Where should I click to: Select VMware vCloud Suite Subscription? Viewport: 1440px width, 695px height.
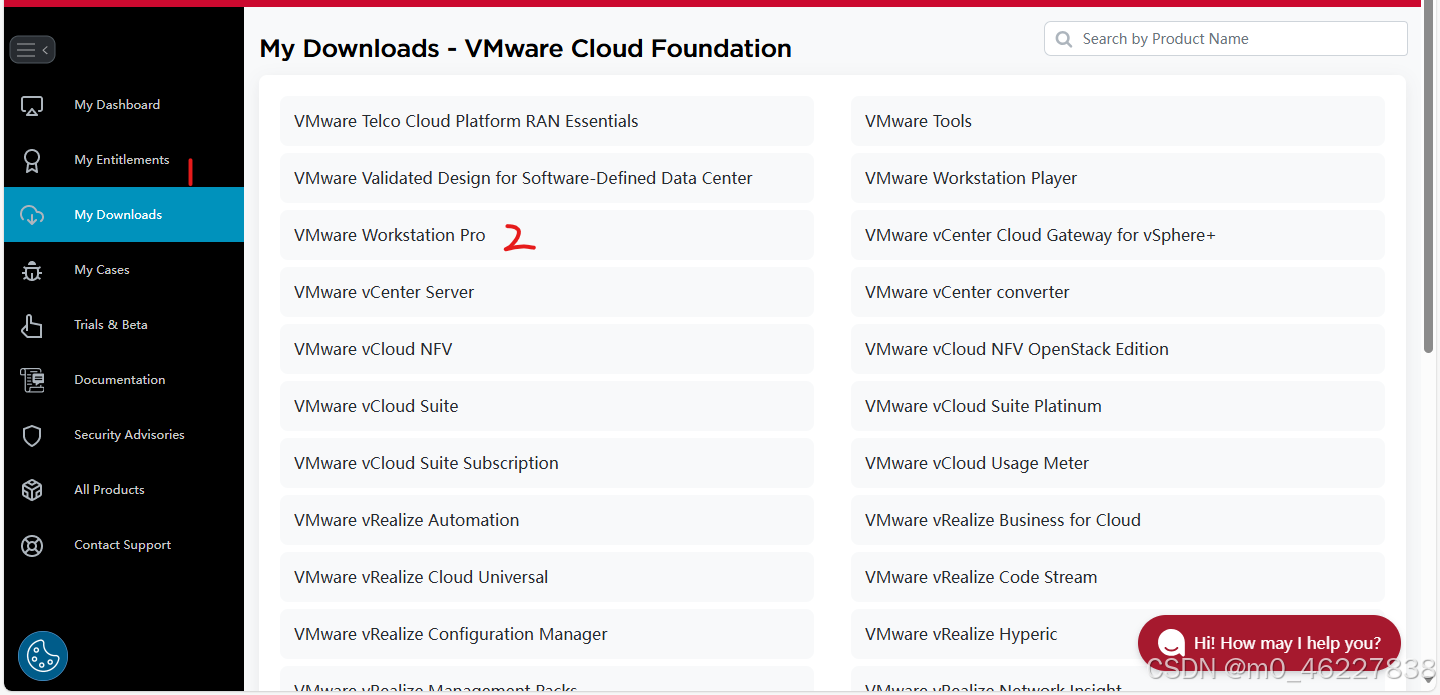[547, 463]
